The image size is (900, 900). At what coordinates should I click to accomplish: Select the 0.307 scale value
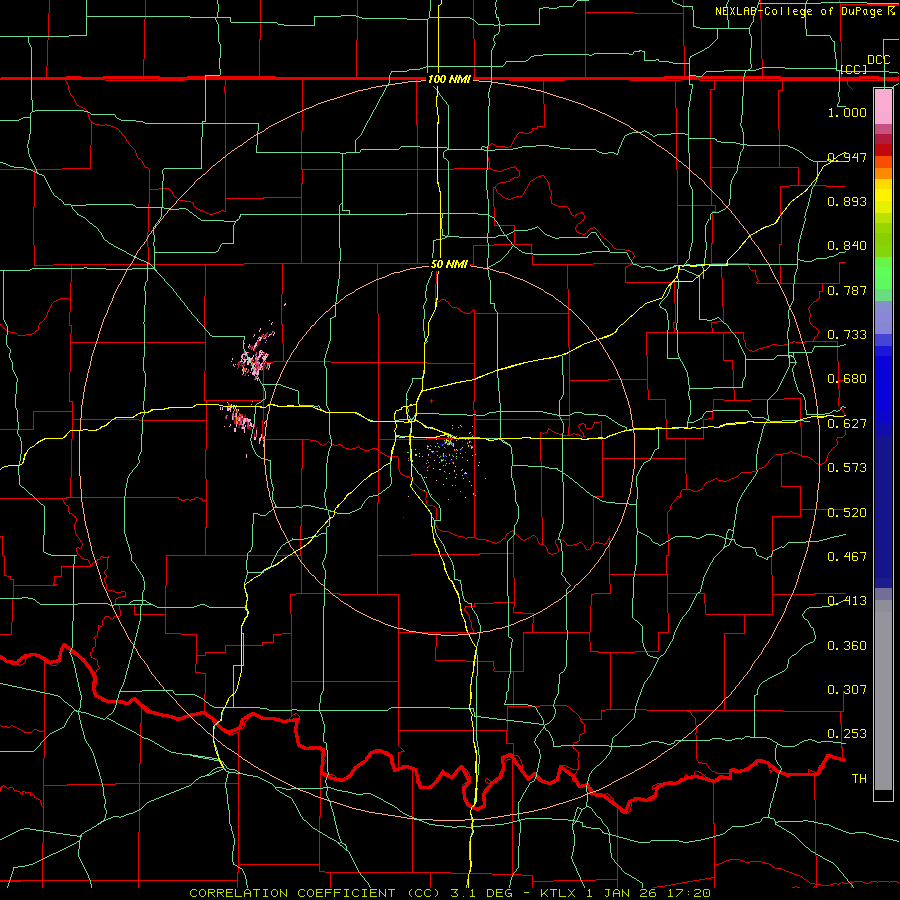pos(847,690)
